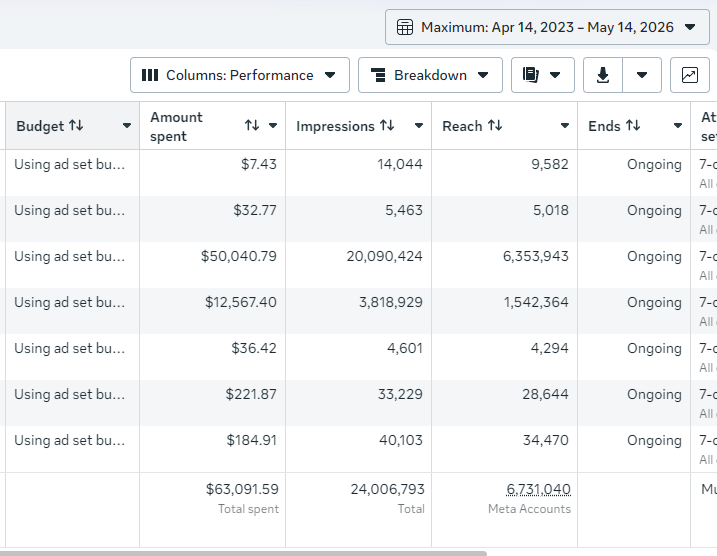
Task: Click the calendar icon in date range selector
Action: (x=405, y=27)
